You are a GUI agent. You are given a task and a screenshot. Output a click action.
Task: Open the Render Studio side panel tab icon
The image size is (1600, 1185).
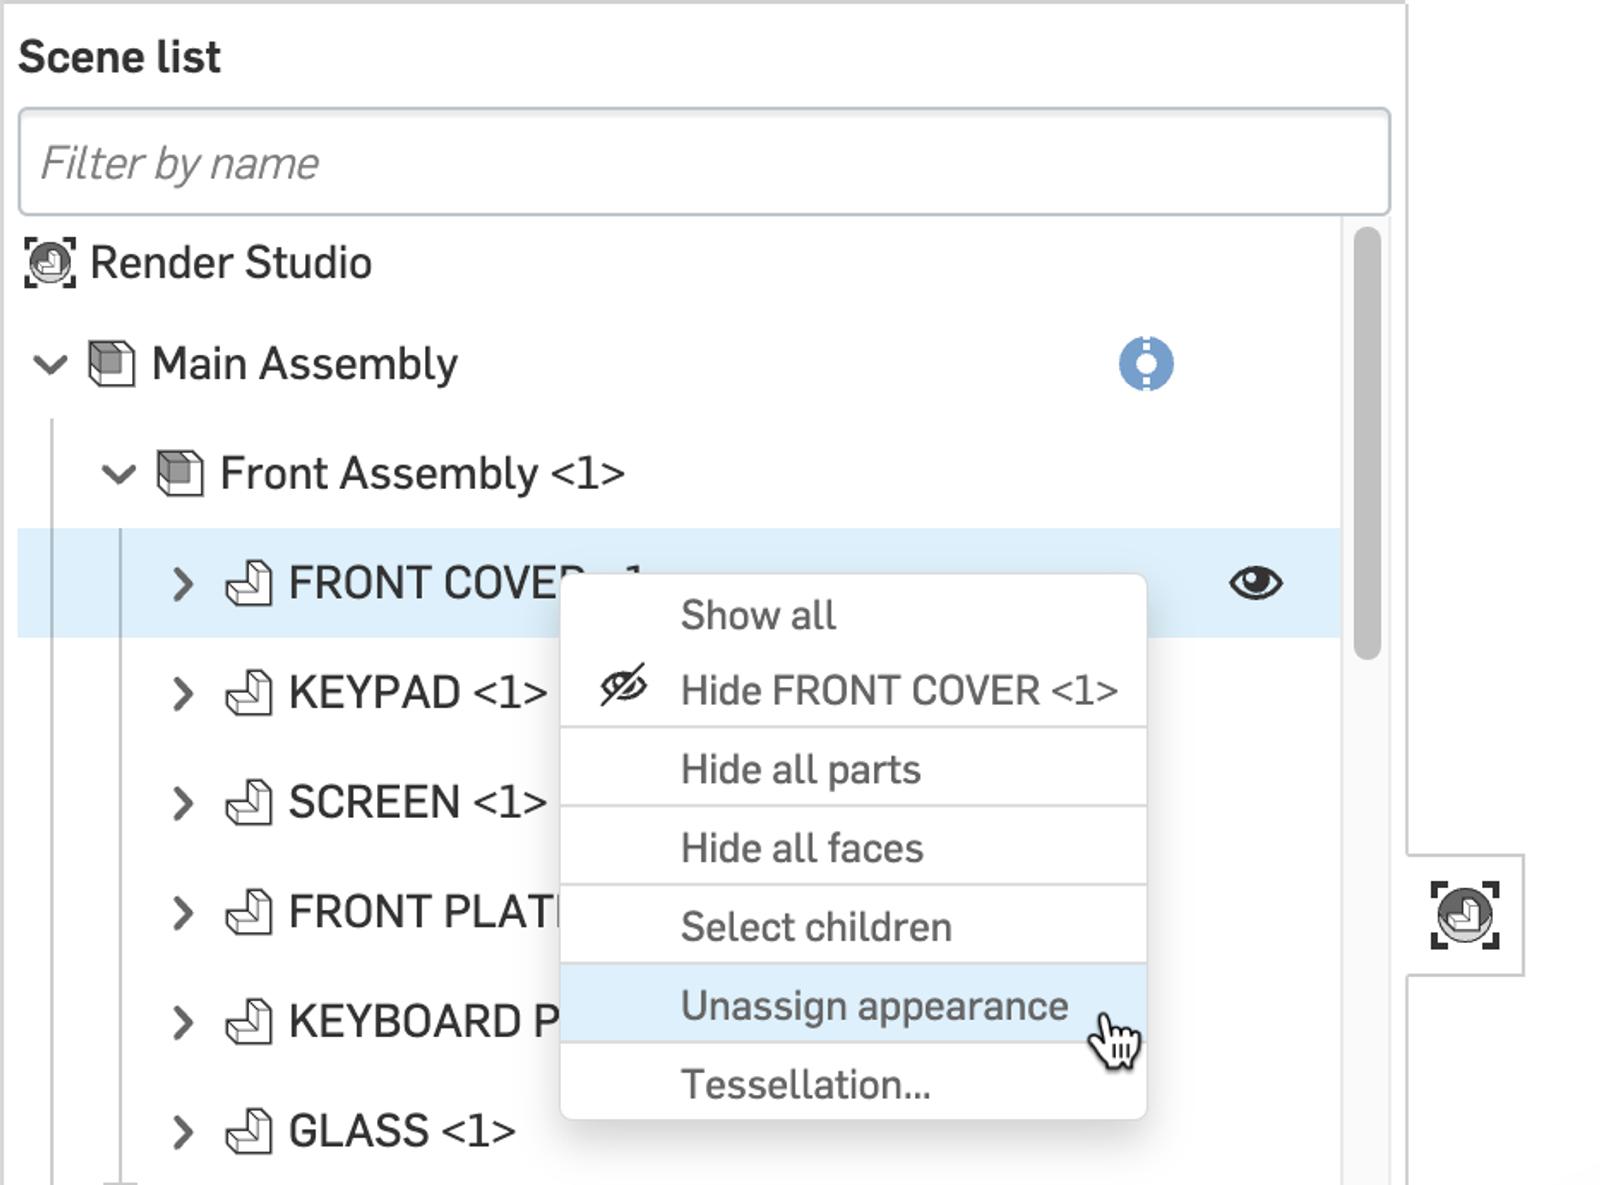(1464, 915)
